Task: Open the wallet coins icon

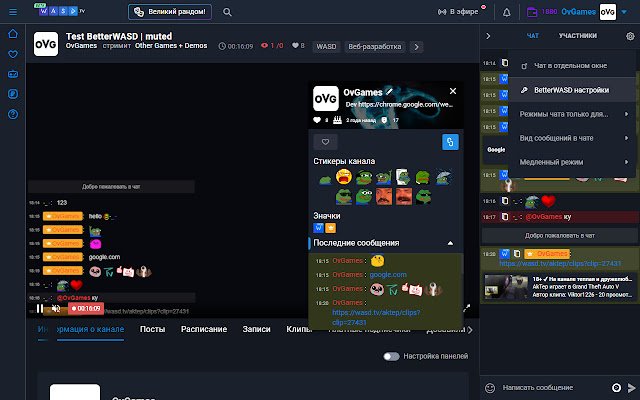Action: (x=532, y=12)
